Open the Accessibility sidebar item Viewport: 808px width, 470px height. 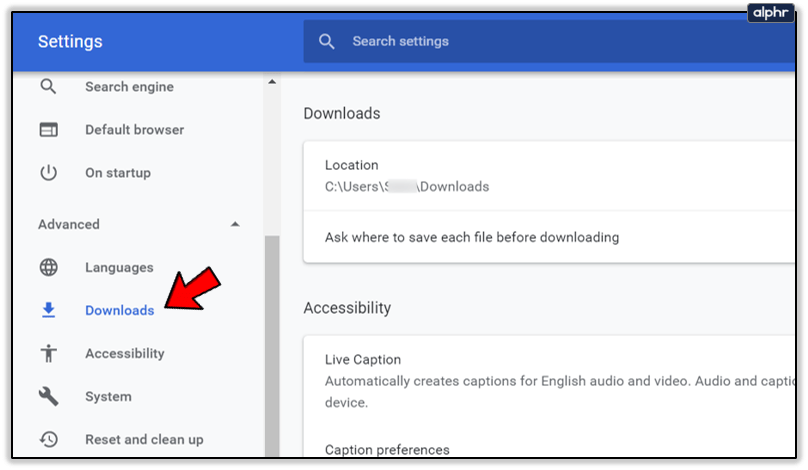coord(125,354)
